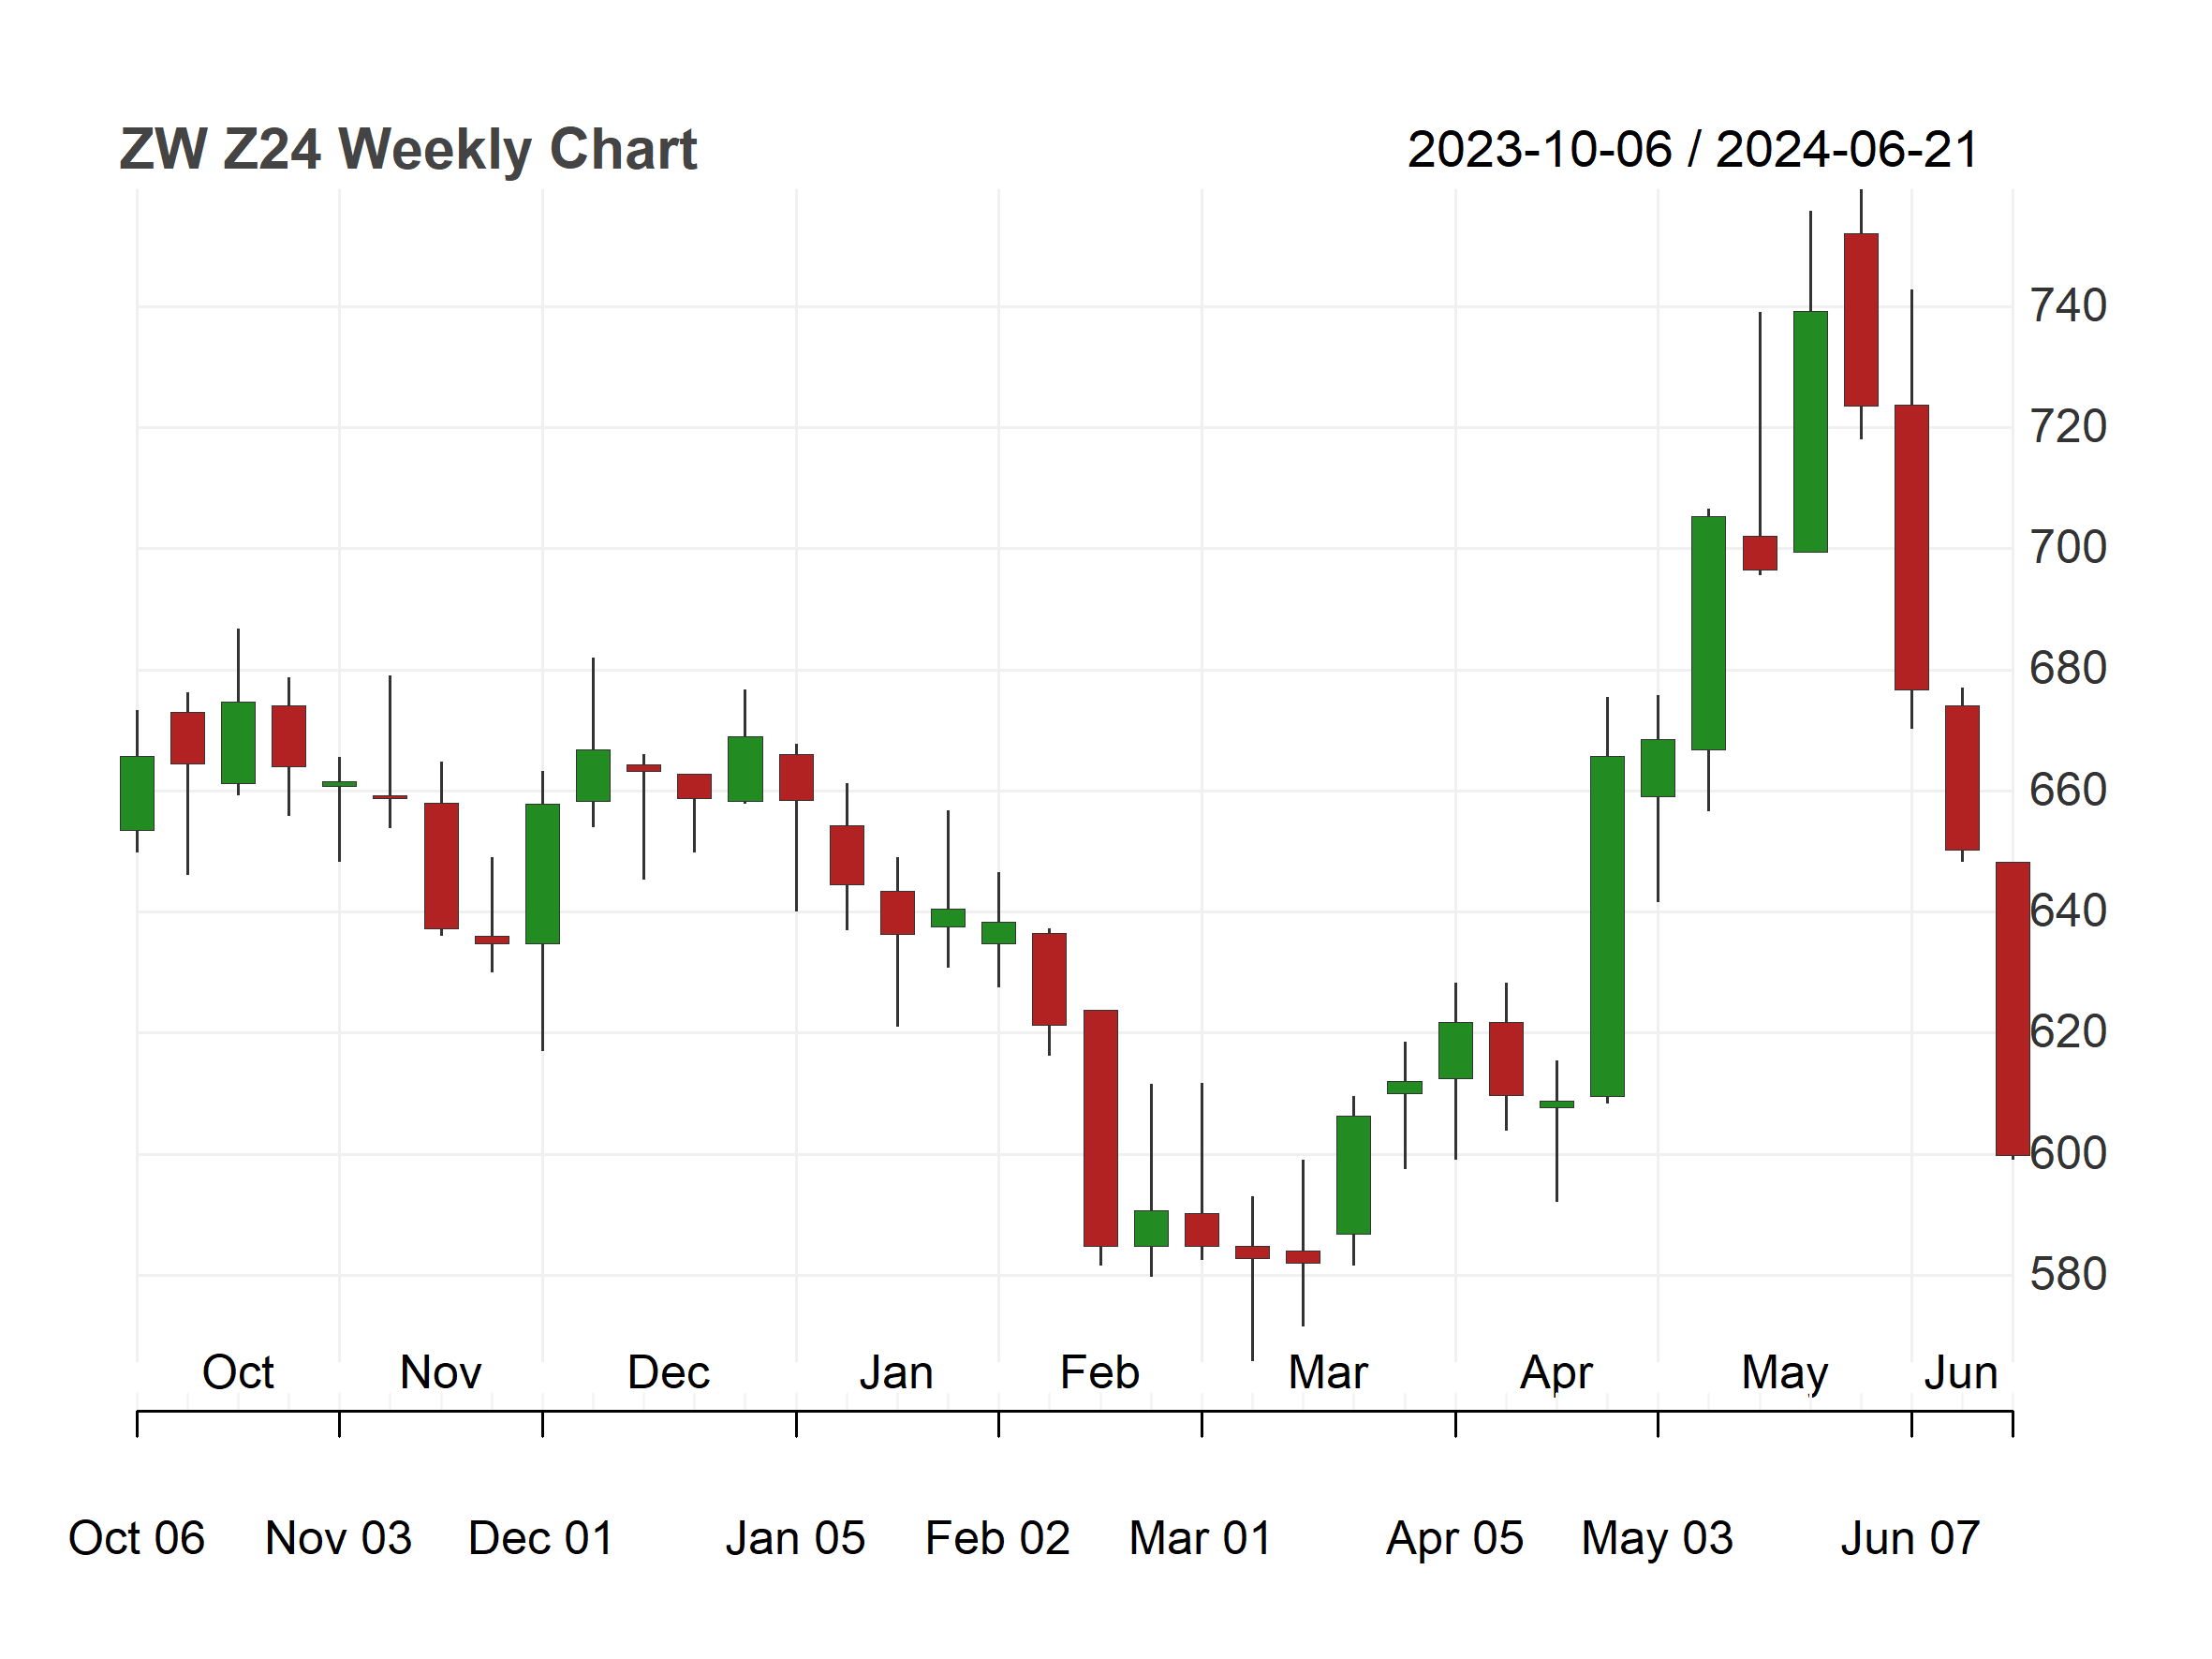
Task: Click the ZW Z24 Weekly Chart title
Action: click(408, 150)
